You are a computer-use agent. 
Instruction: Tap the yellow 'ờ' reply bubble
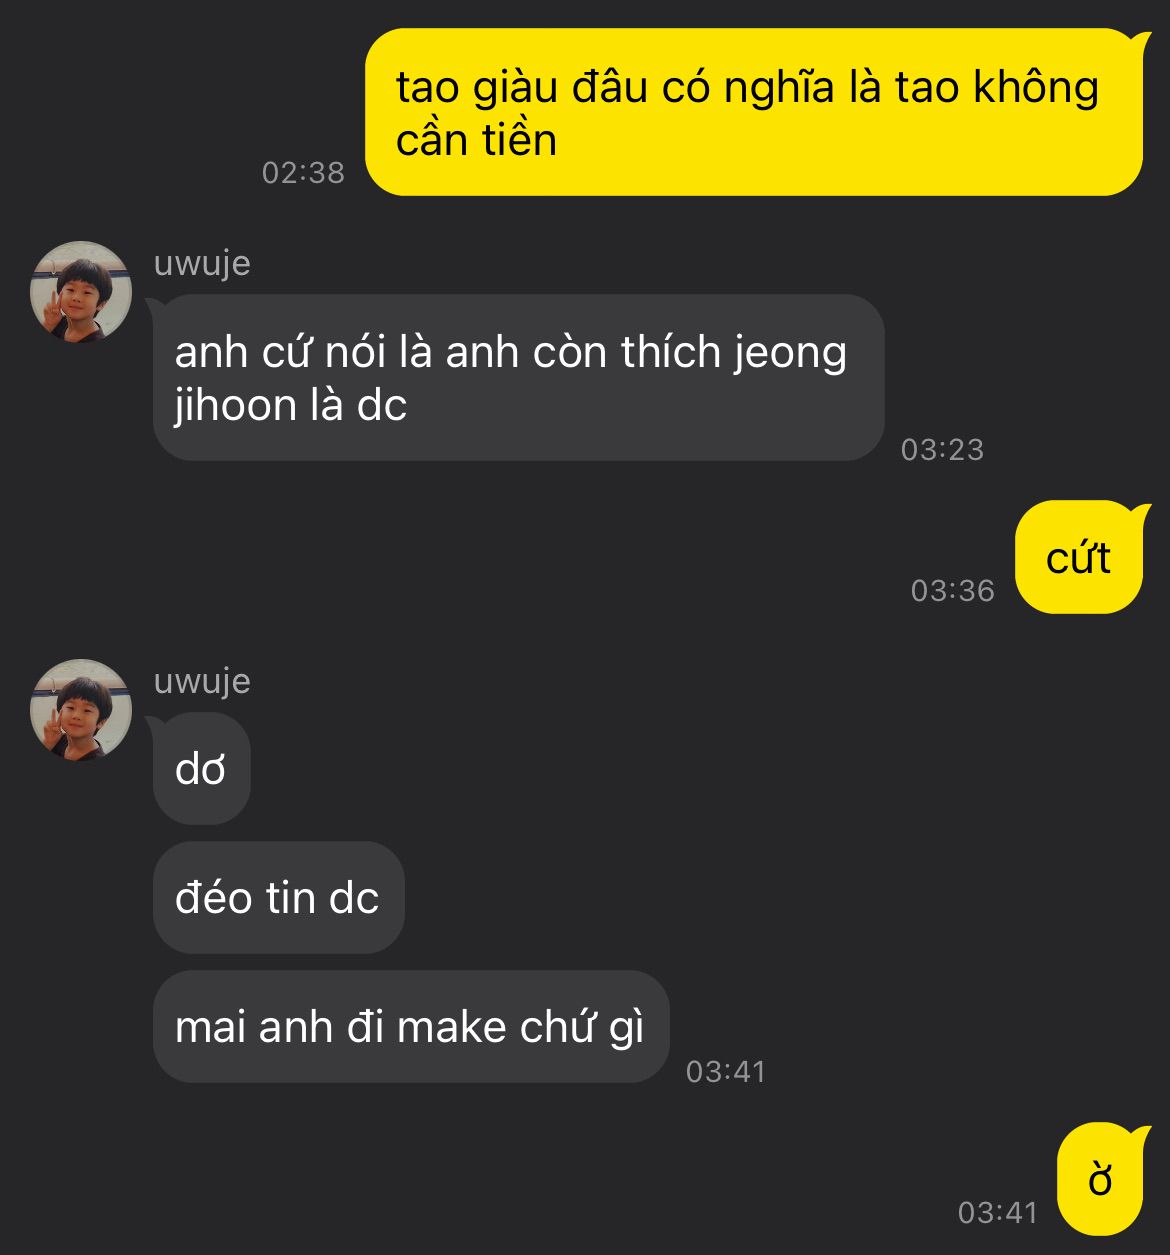(1100, 1179)
